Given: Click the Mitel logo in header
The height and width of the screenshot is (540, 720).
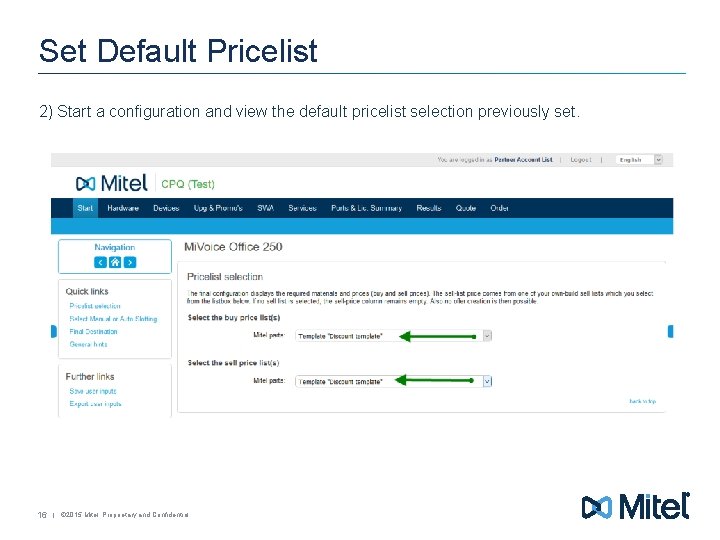Looking at the screenshot, I should [x=112, y=183].
